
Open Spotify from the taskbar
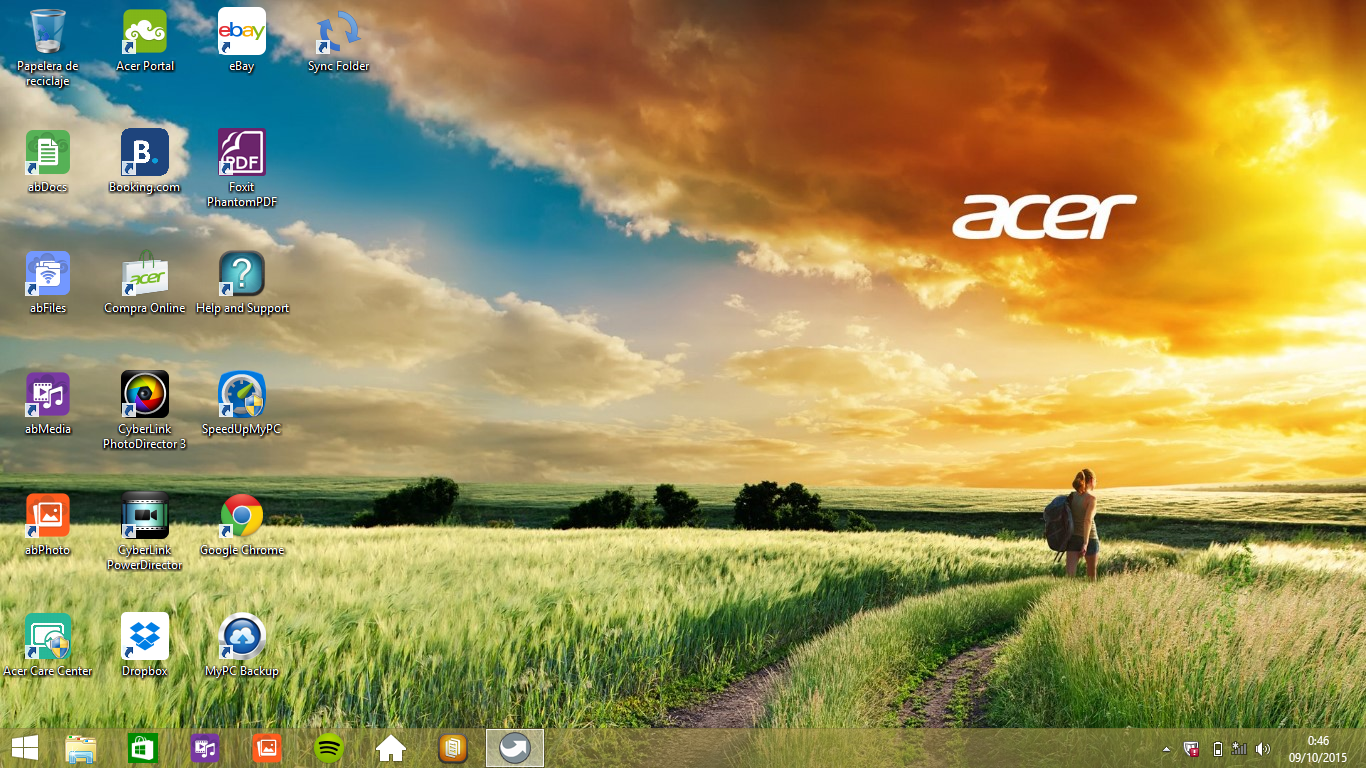click(x=328, y=747)
